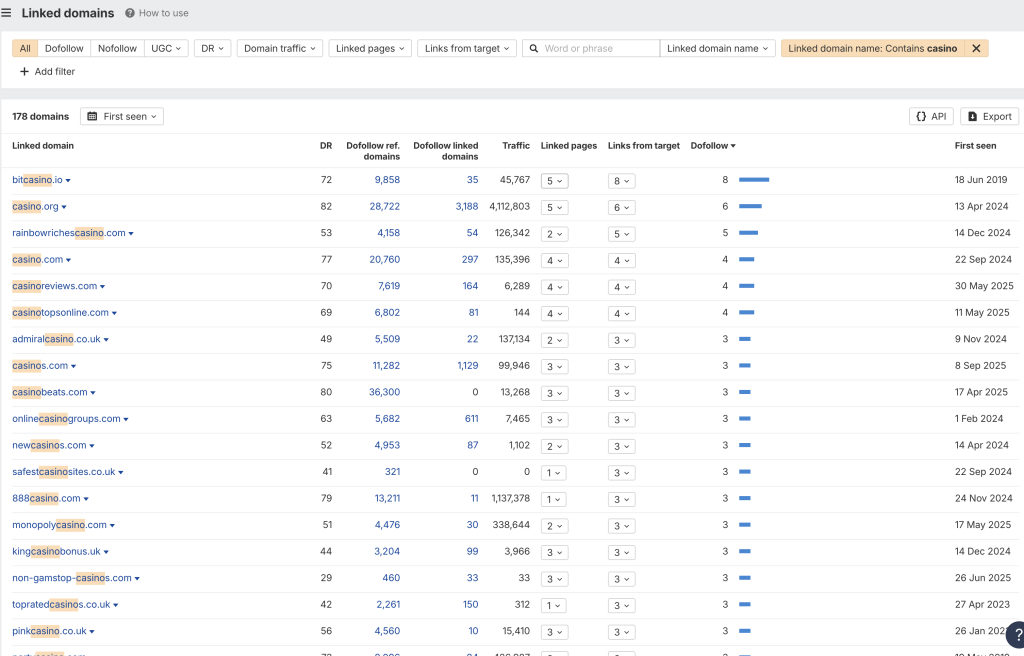This screenshot has height=656, width=1024.
Task: Open safestcasinosites.co.uk domain link
Action: tap(64, 472)
